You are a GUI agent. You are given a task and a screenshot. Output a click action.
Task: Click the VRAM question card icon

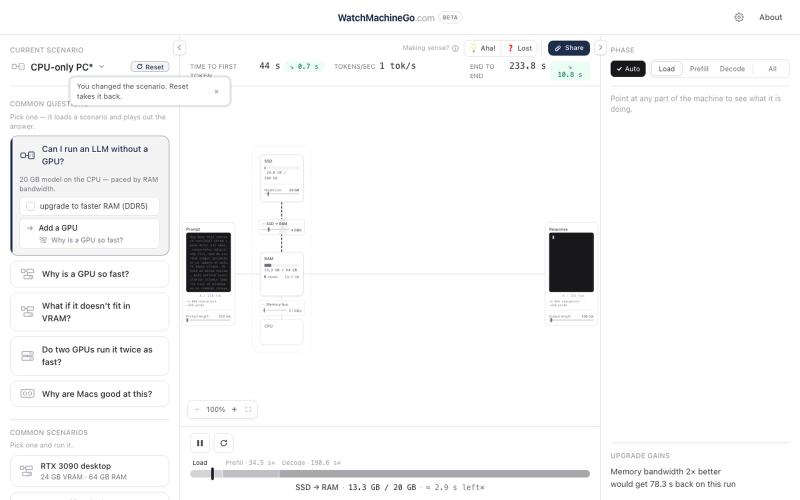[27, 311]
